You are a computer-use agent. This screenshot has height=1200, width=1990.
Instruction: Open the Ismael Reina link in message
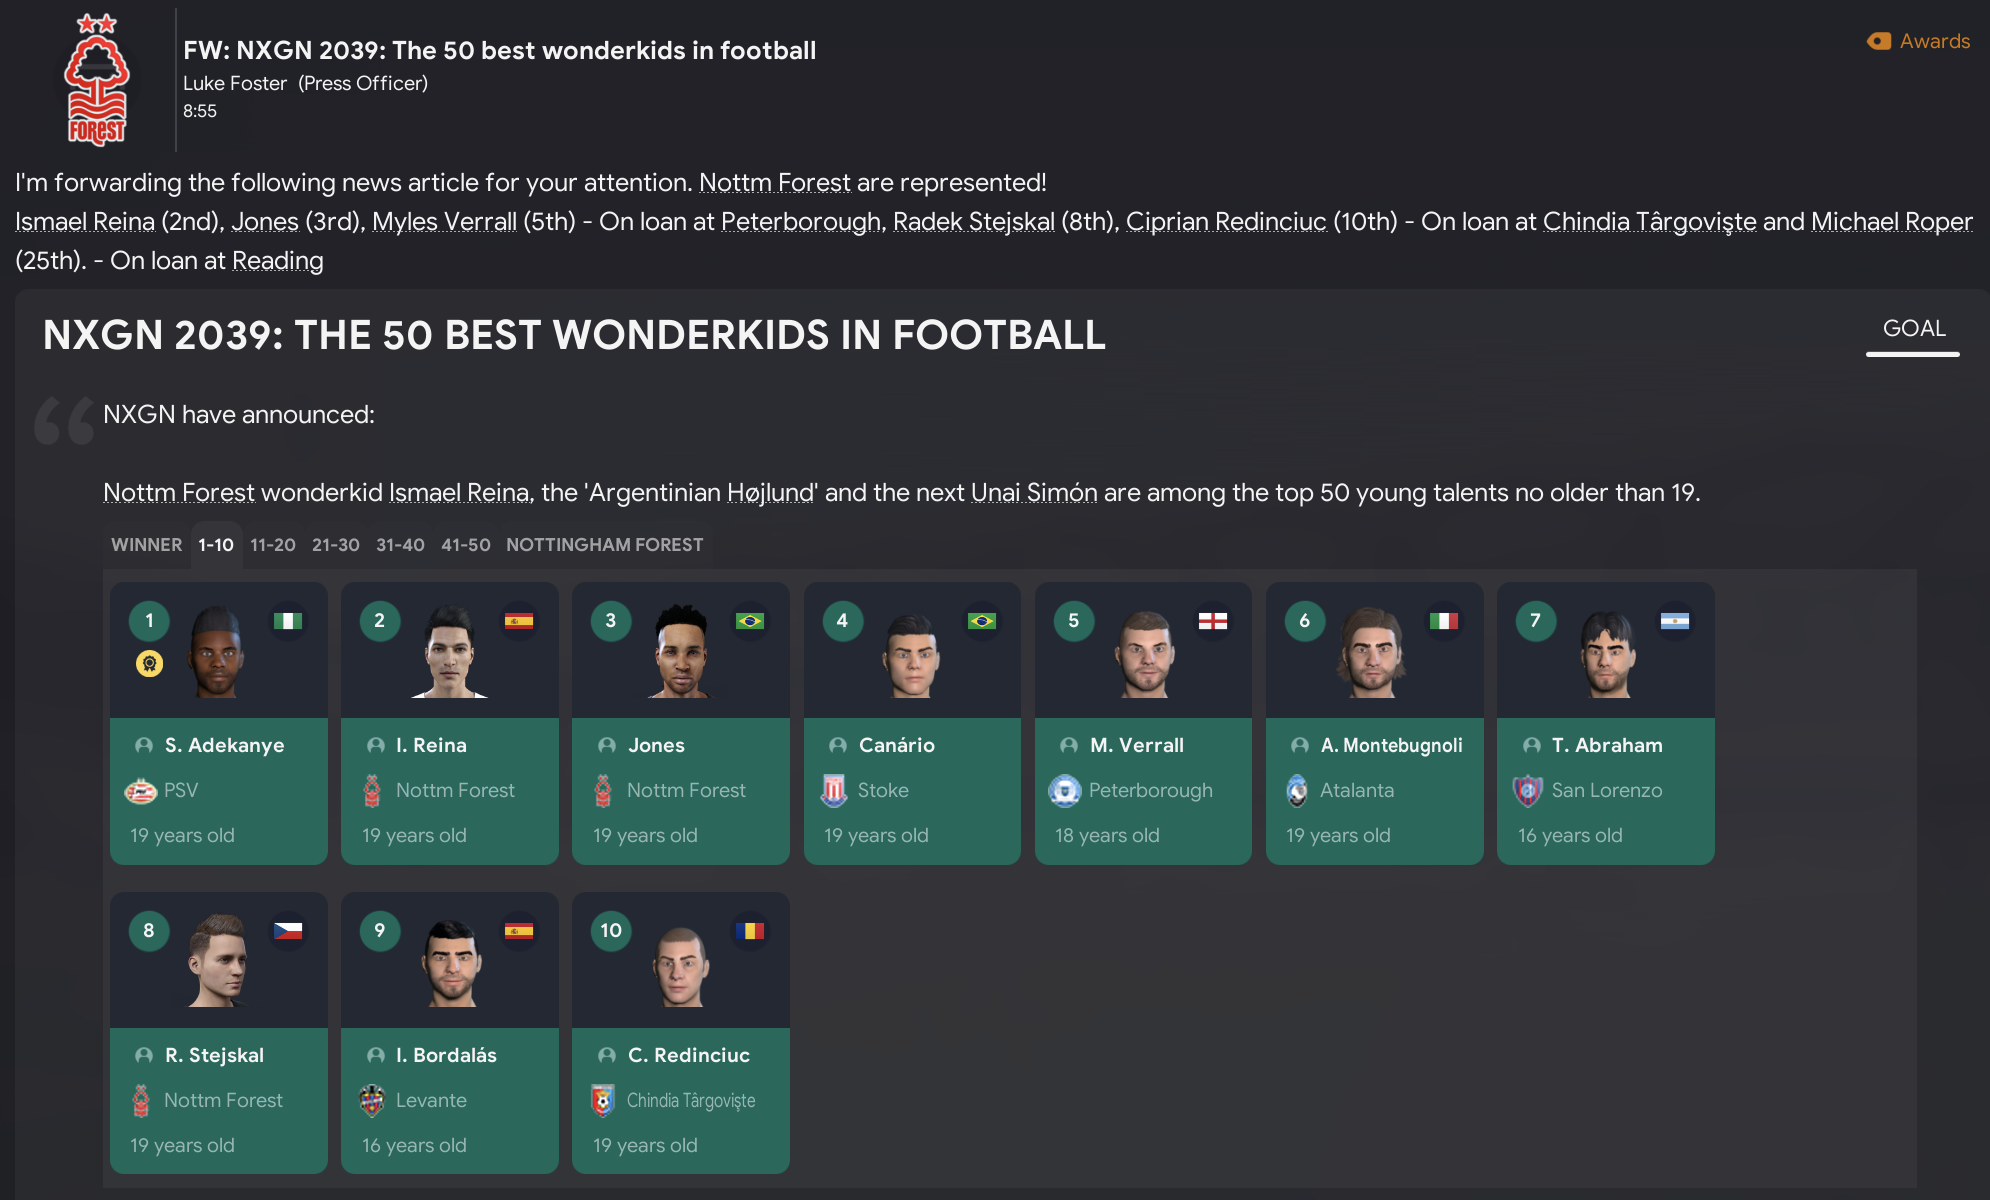point(85,222)
